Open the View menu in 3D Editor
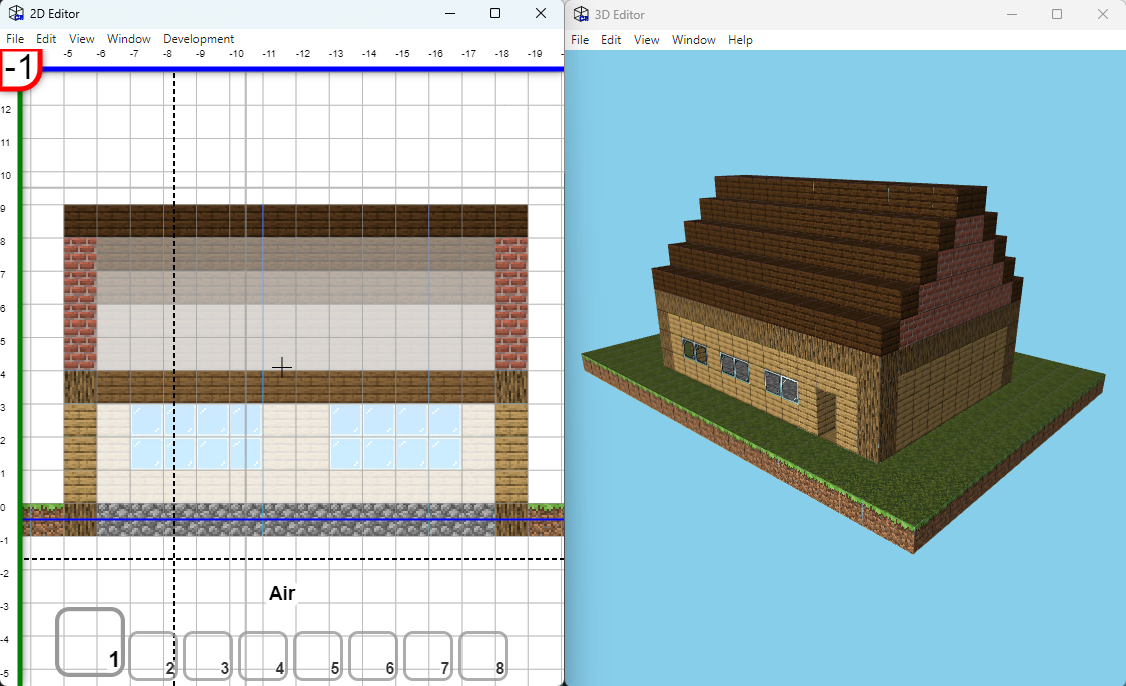1126x686 pixels. point(646,40)
